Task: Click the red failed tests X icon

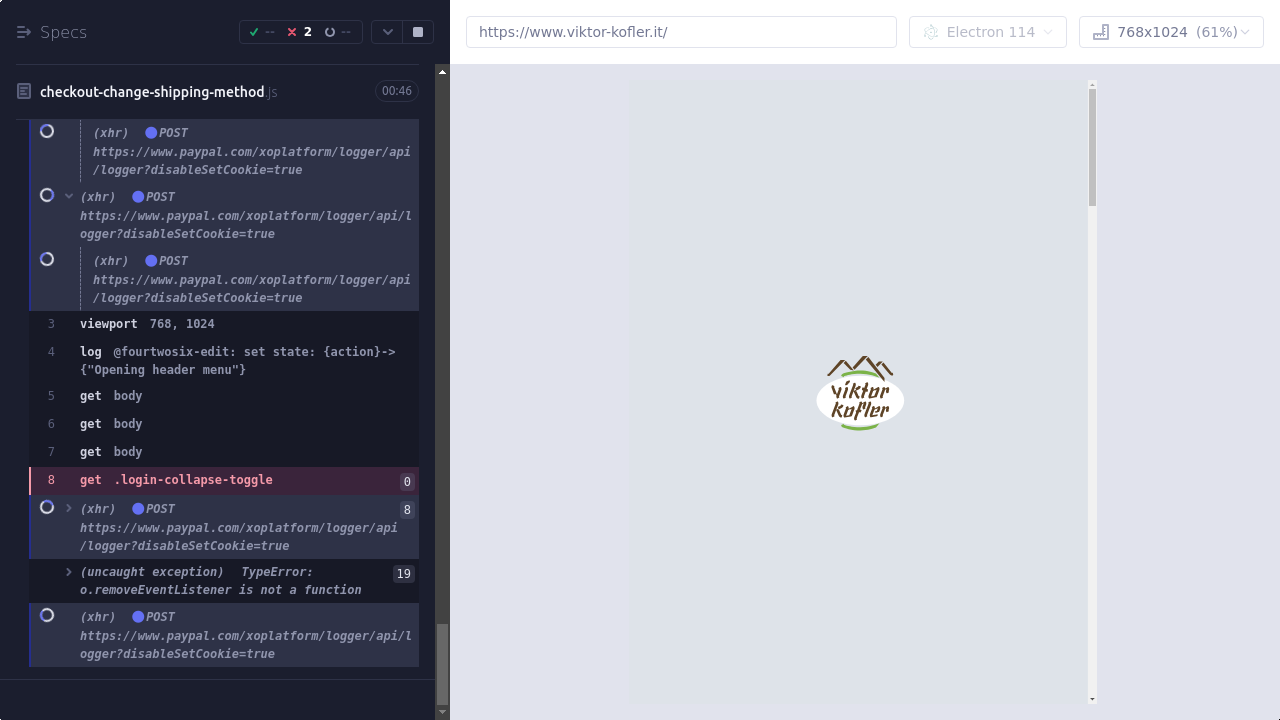Action: tap(292, 32)
